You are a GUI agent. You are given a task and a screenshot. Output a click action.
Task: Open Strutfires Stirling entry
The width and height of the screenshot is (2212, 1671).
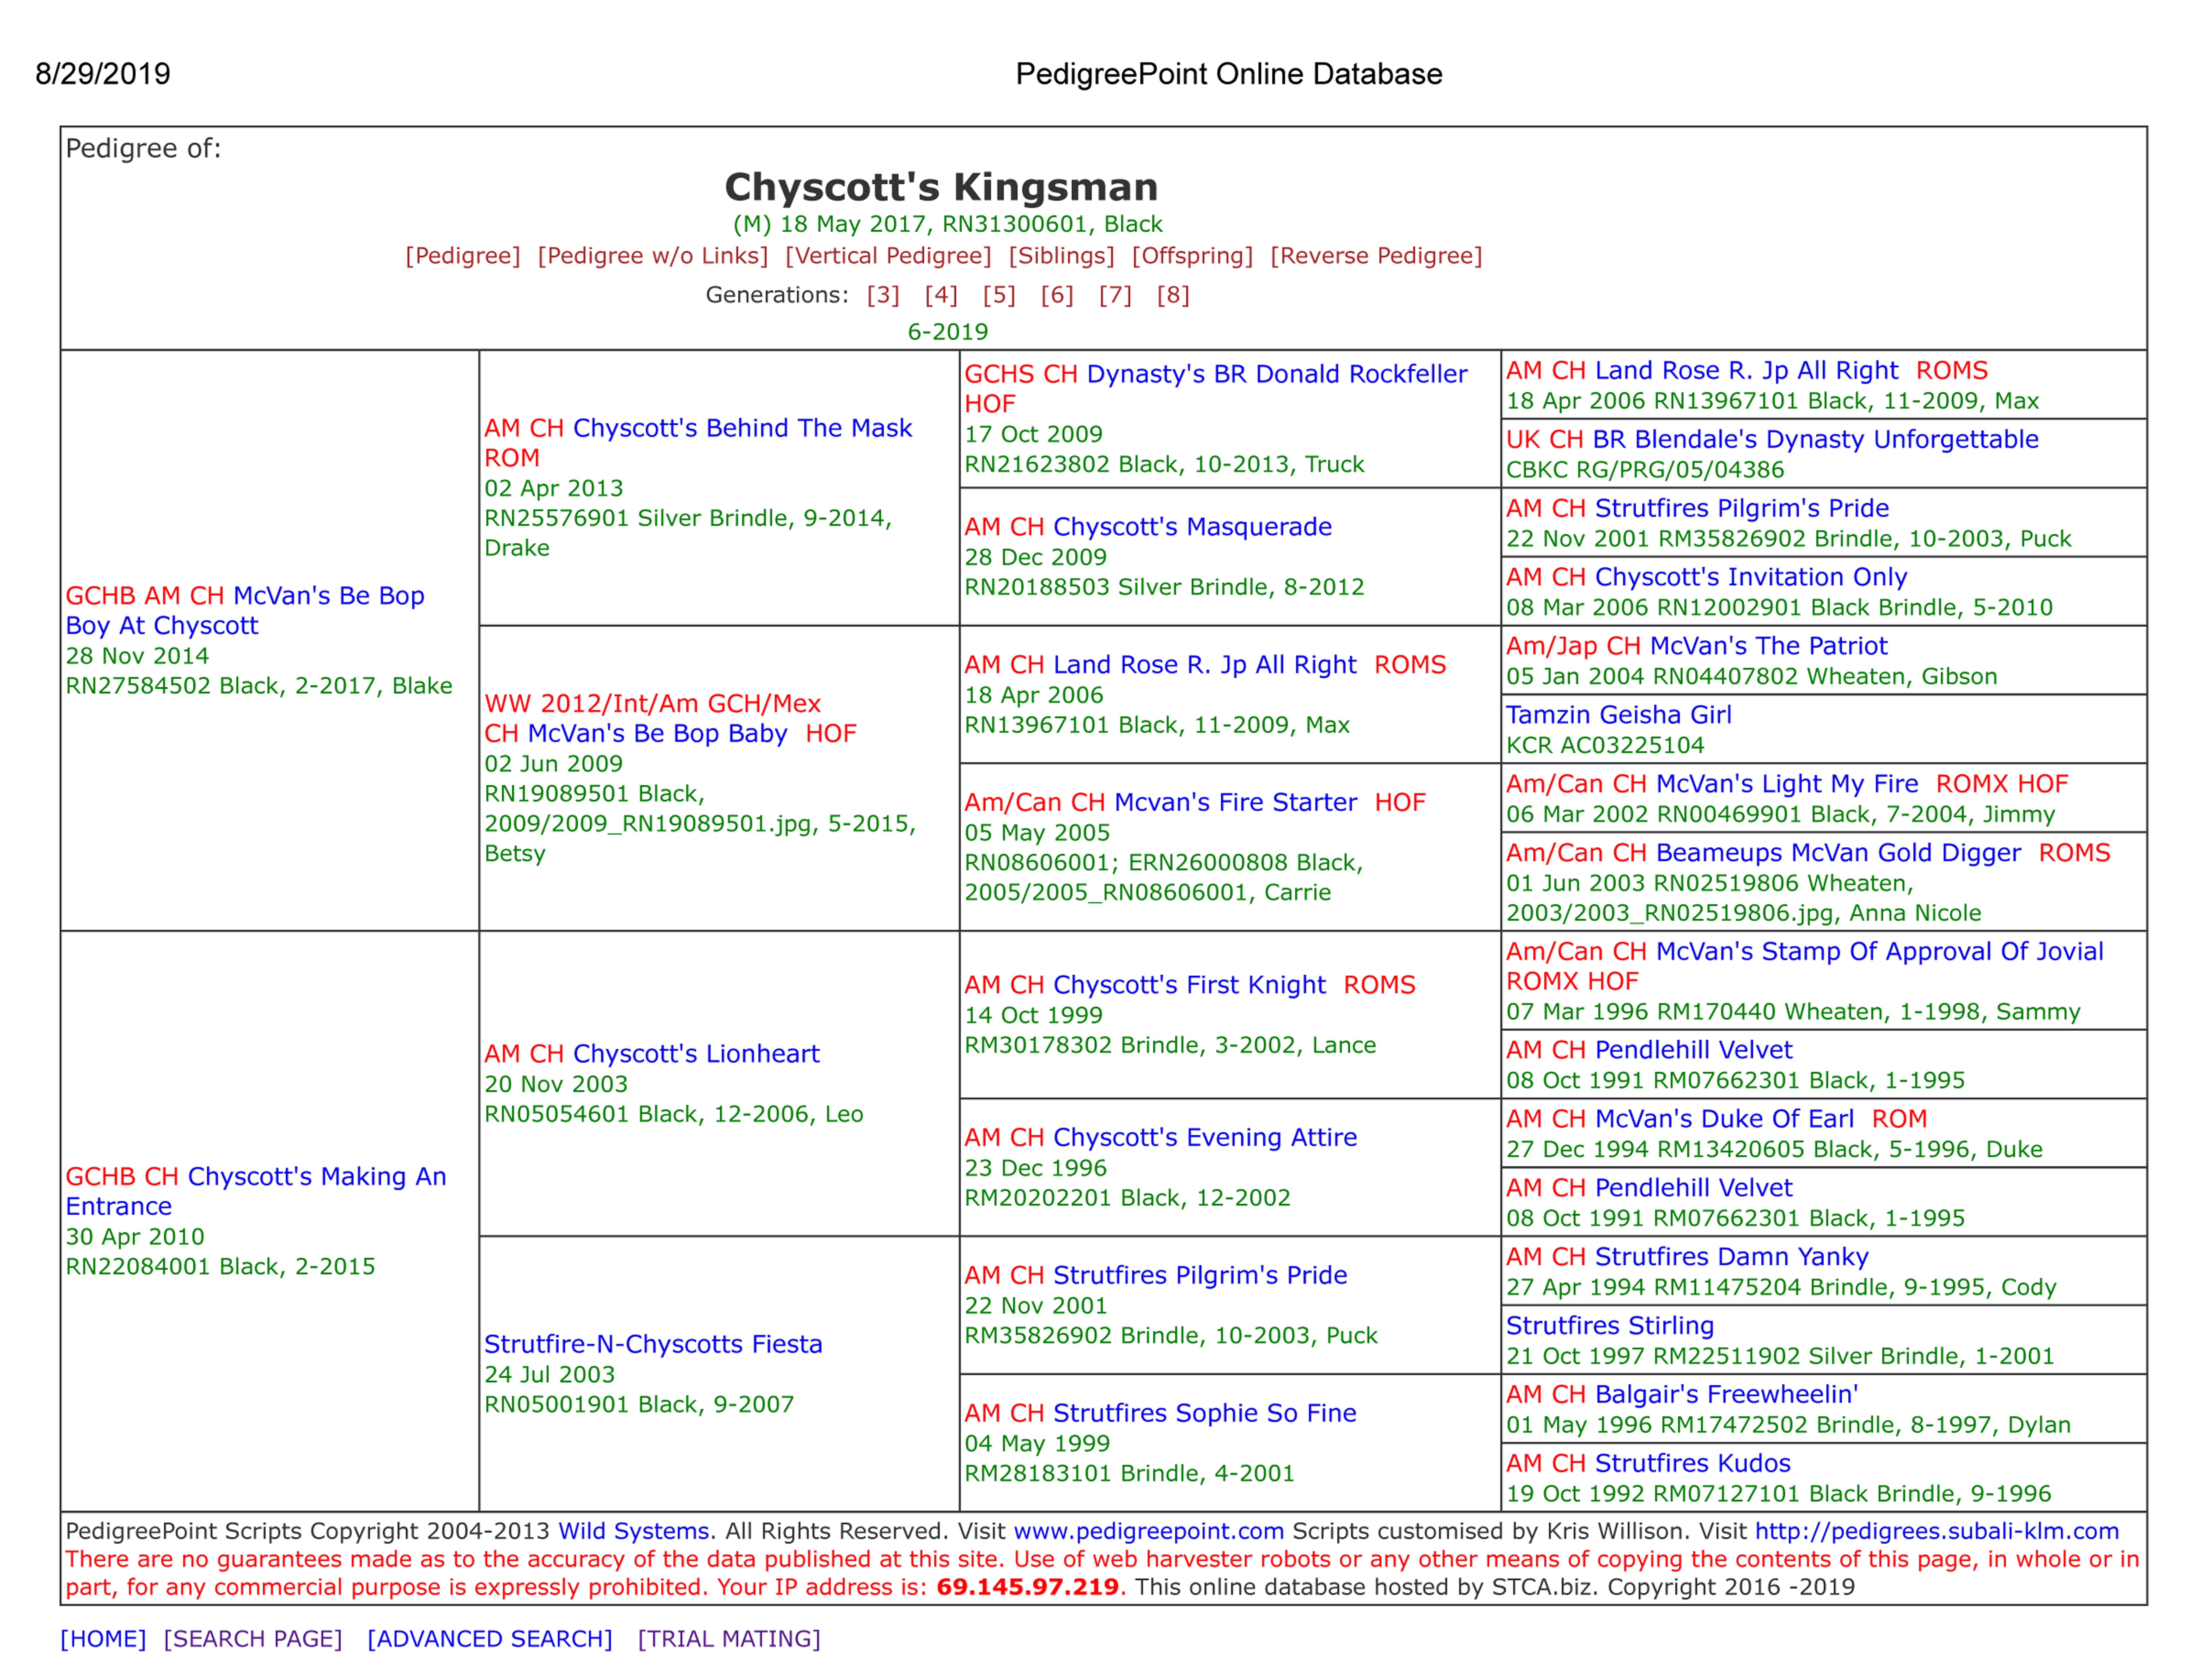tap(1610, 1326)
